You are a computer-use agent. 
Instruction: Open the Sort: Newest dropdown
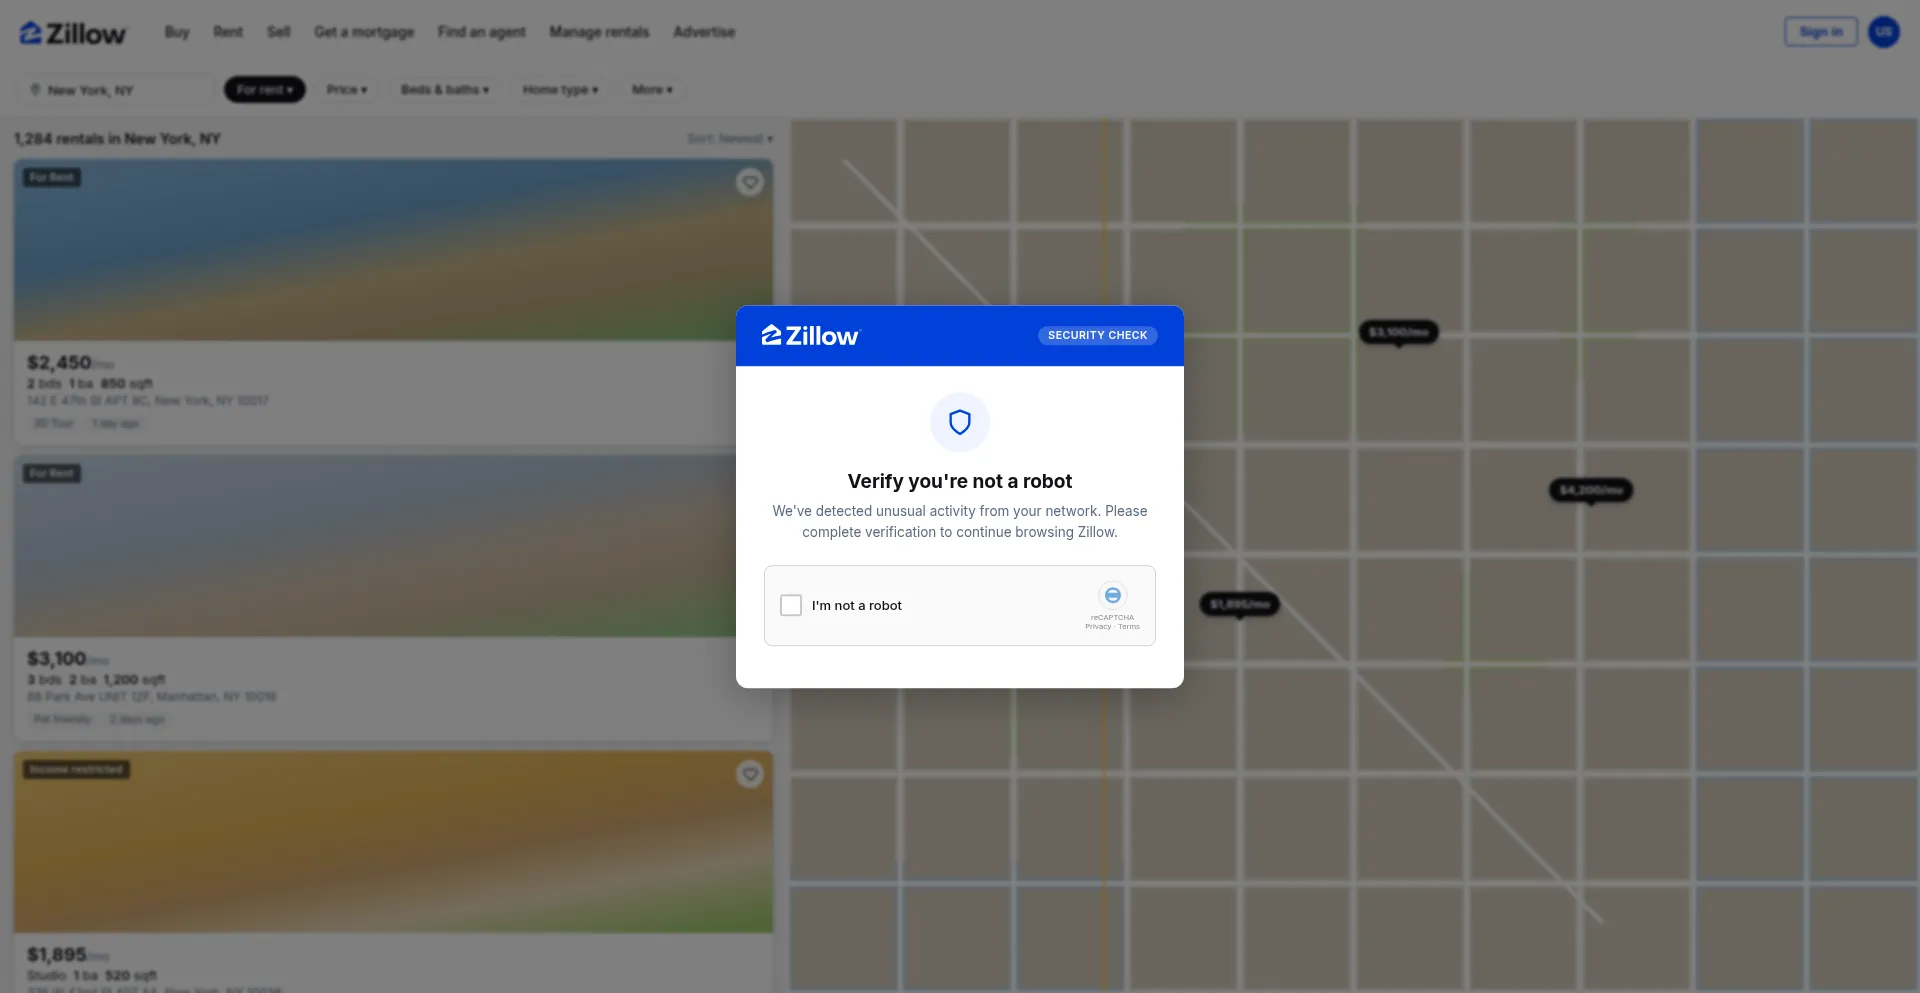pos(730,139)
